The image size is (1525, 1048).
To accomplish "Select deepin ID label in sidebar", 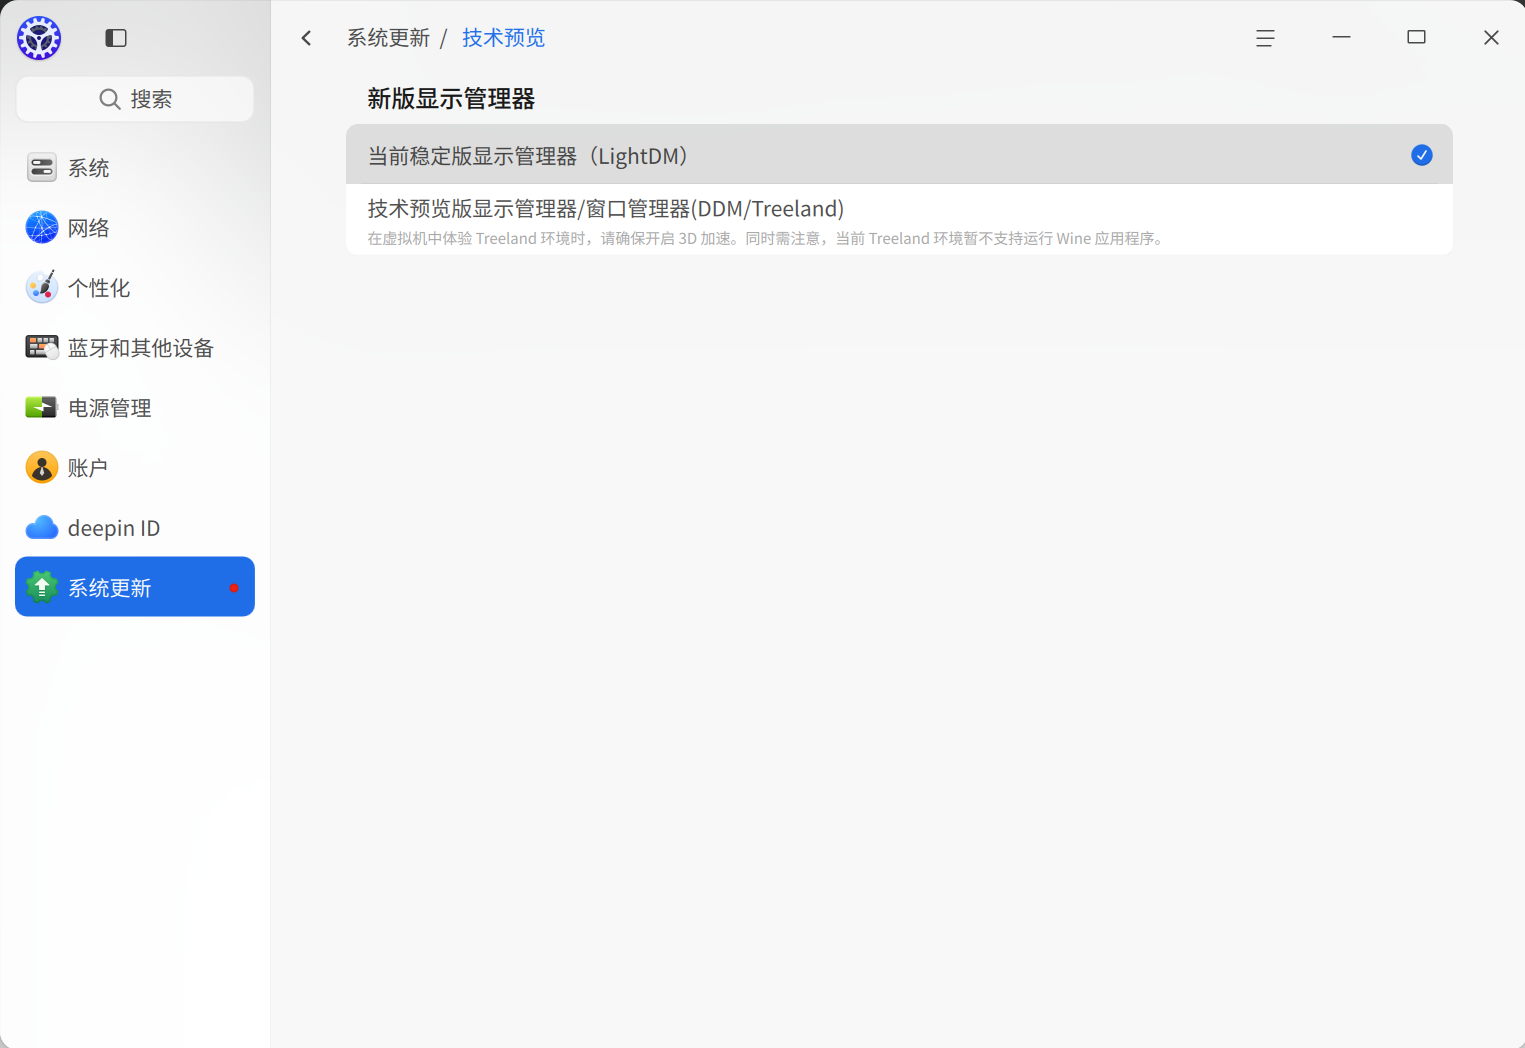I will pos(114,528).
